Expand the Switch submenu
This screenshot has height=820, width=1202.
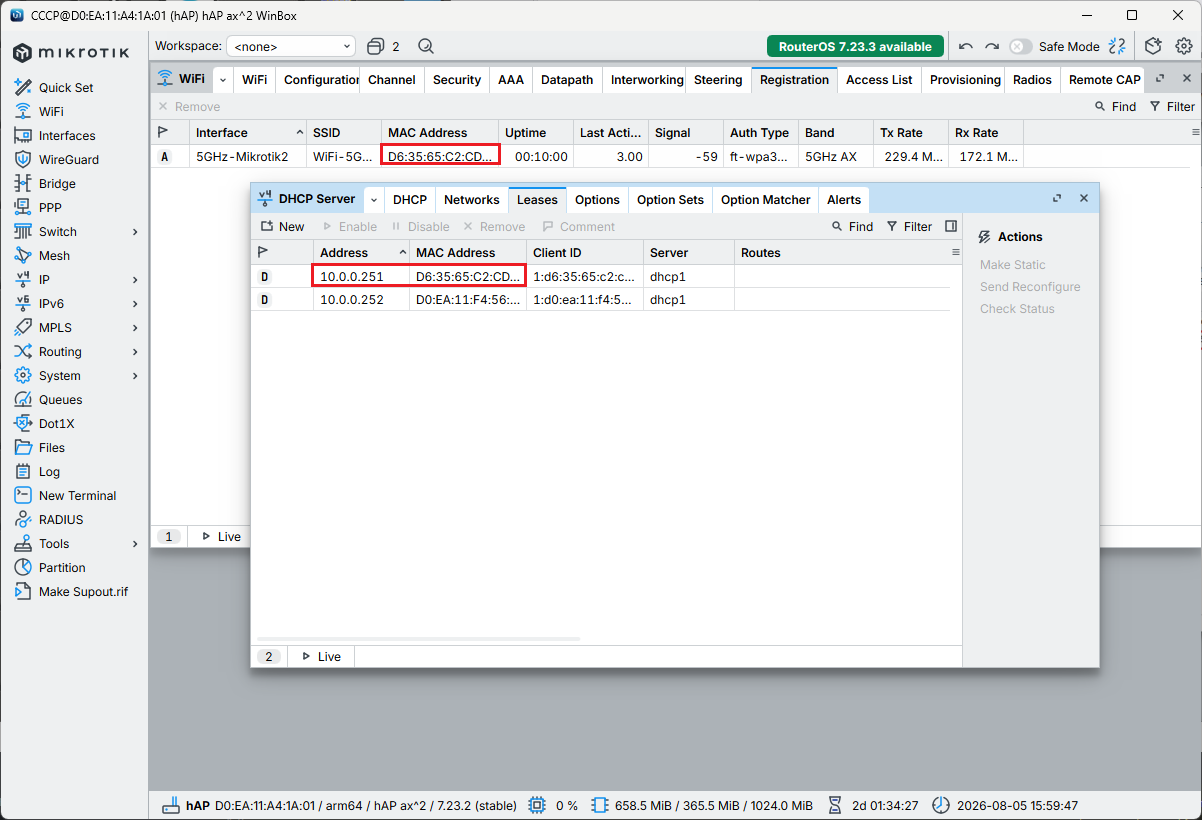(135, 232)
